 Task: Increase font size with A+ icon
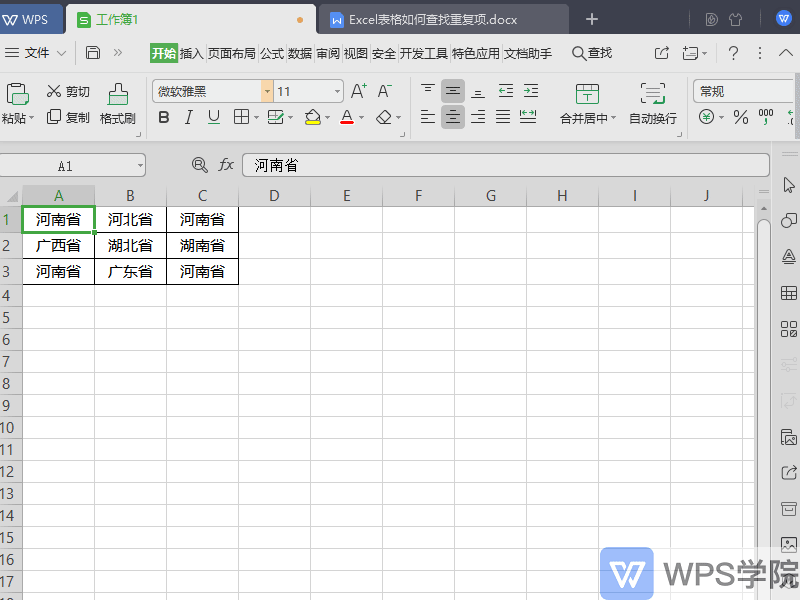pyautogui.click(x=357, y=90)
